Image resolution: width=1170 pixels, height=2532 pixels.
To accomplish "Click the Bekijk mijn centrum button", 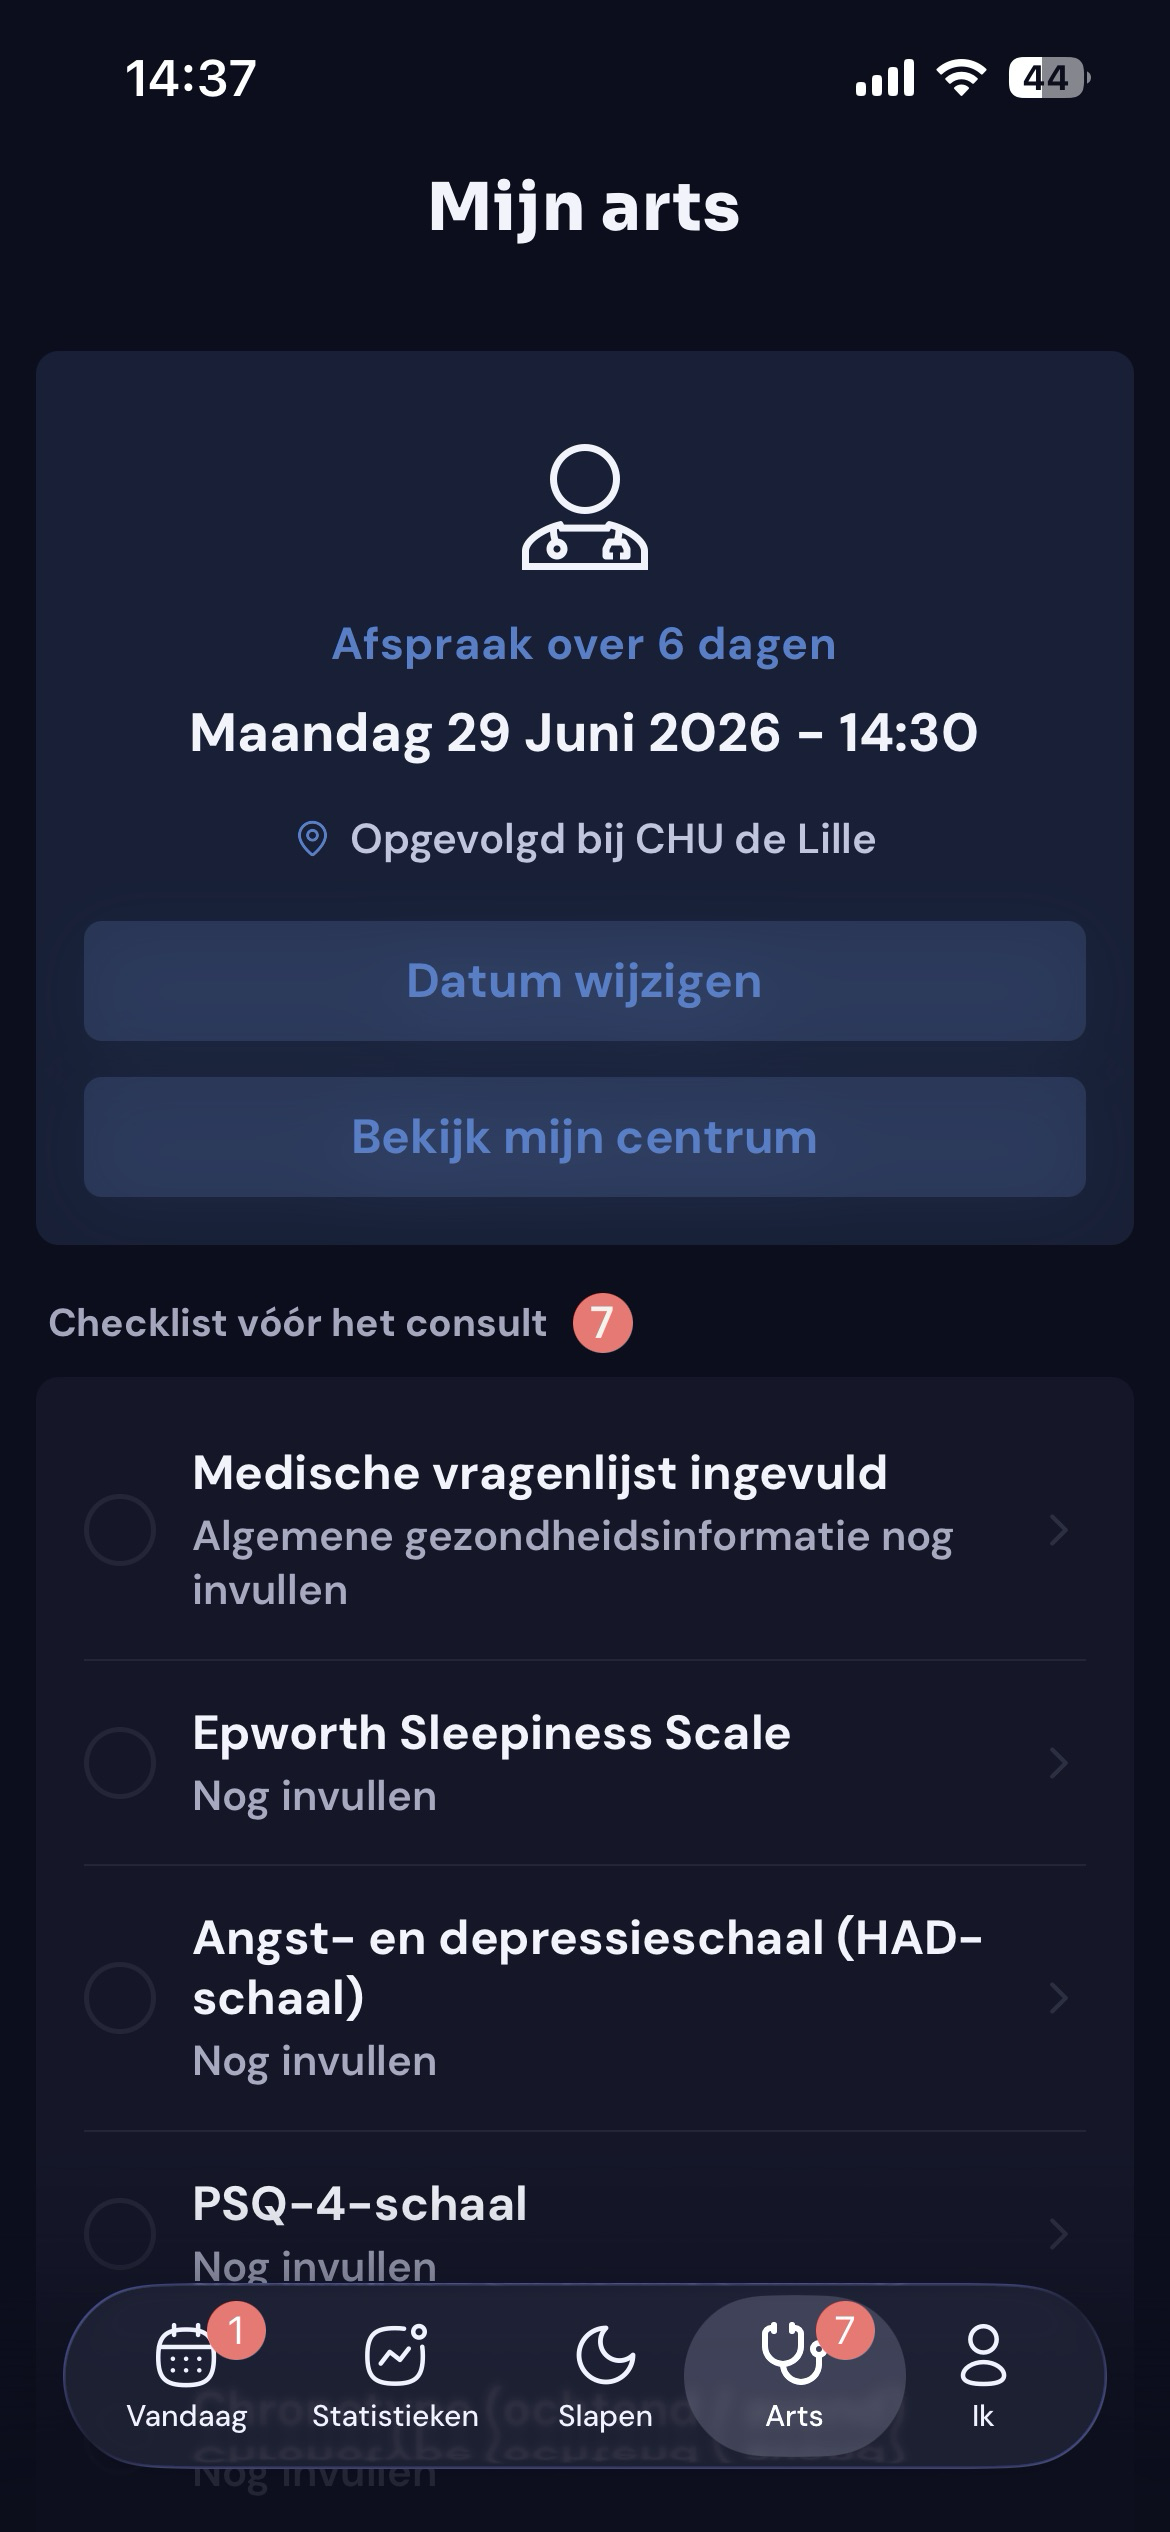I will (x=585, y=1137).
